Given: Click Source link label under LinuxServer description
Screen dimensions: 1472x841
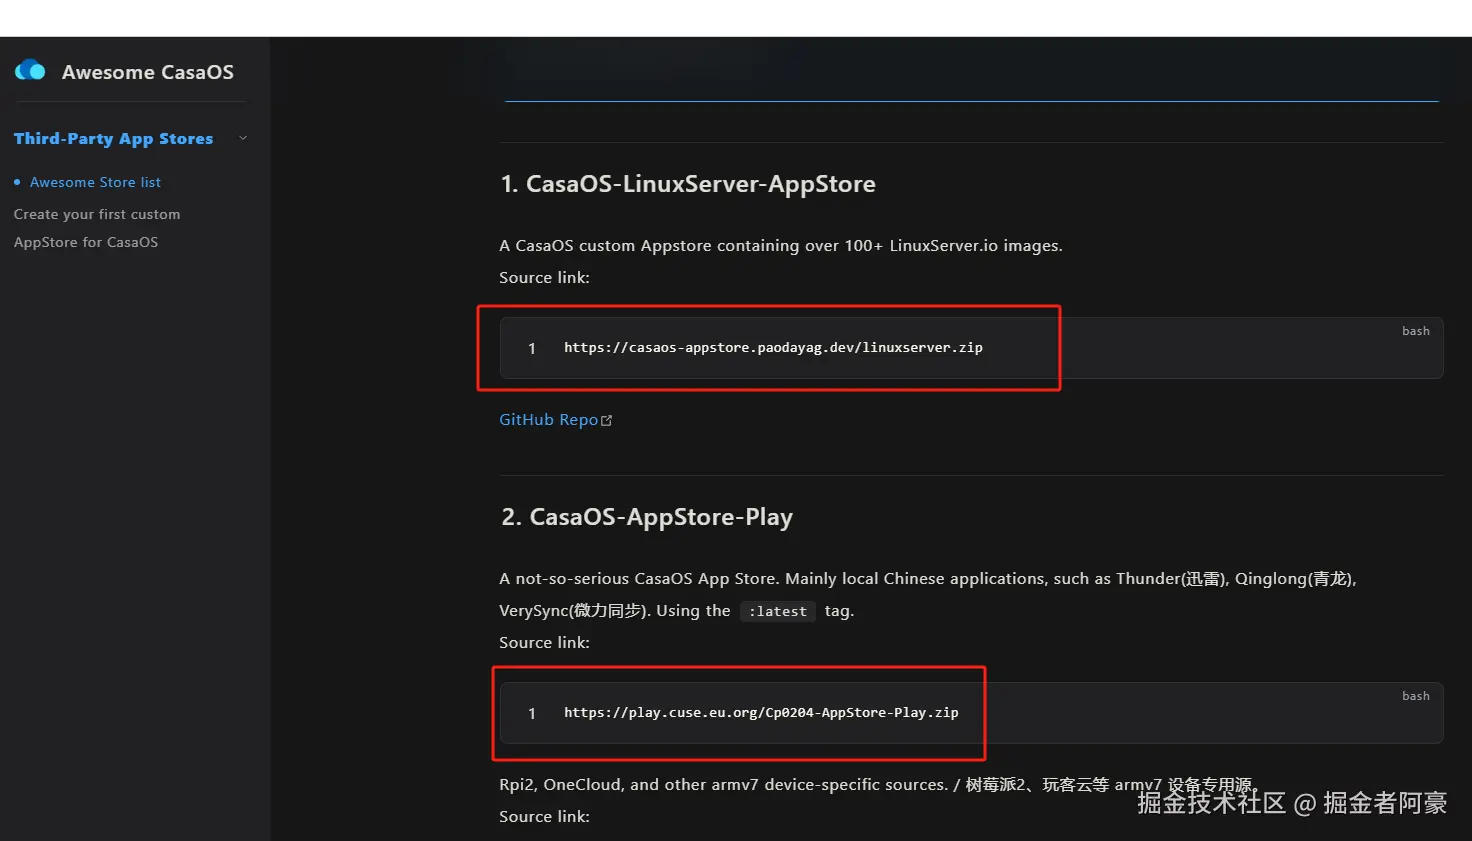Looking at the screenshot, I should pos(544,278).
